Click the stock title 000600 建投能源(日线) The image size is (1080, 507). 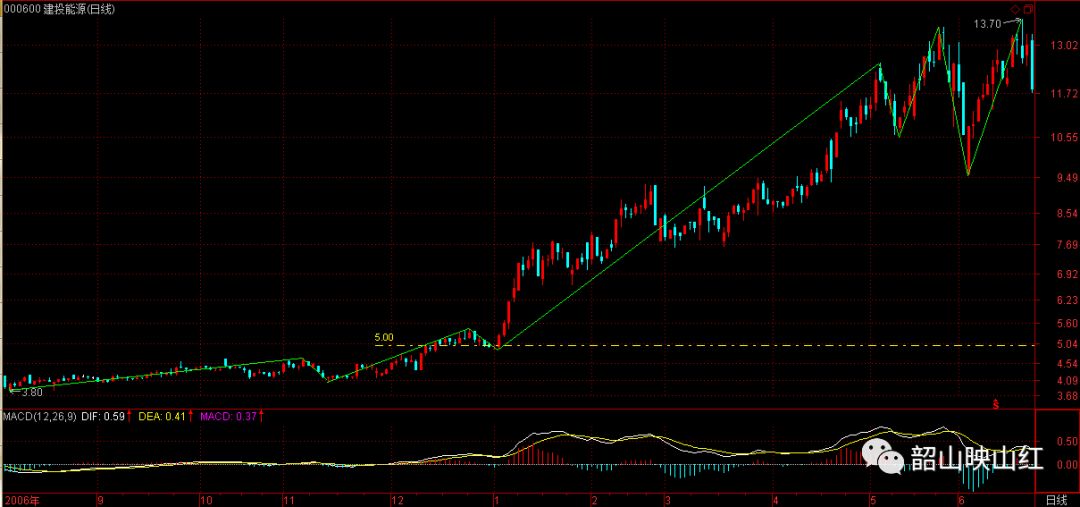click(59, 9)
